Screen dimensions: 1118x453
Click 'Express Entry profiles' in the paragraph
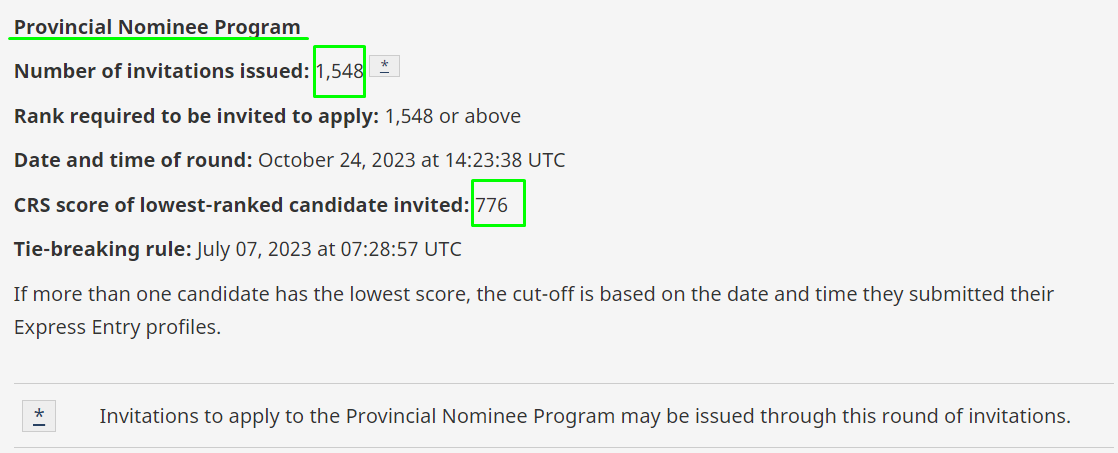pyautogui.click(x=115, y=327)
